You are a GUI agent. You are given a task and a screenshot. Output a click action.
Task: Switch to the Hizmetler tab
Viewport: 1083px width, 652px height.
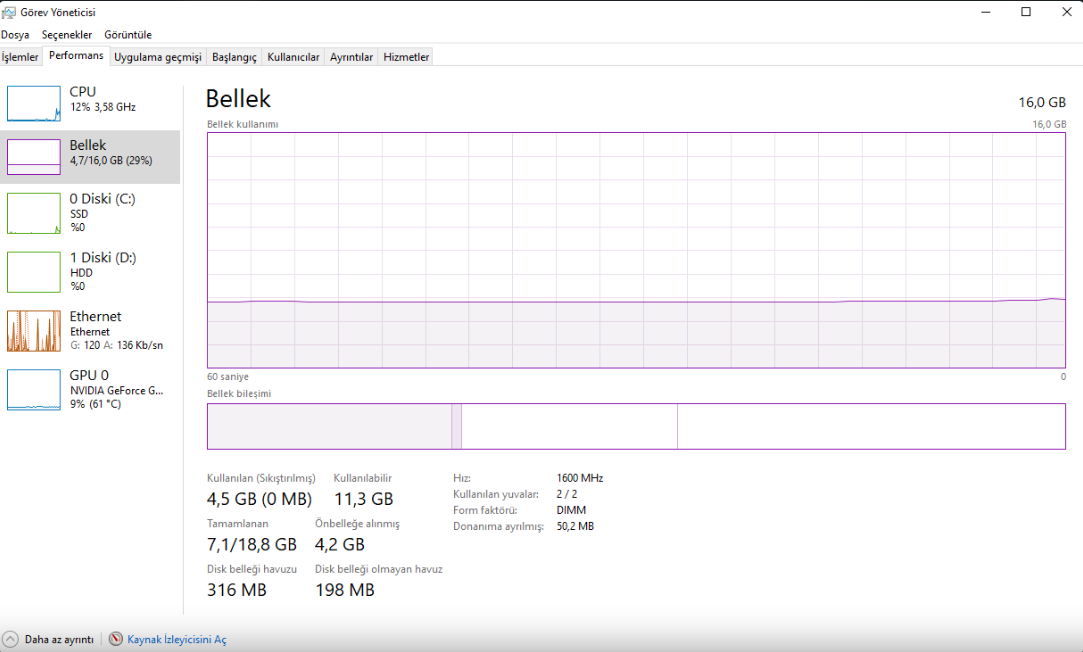406,57
